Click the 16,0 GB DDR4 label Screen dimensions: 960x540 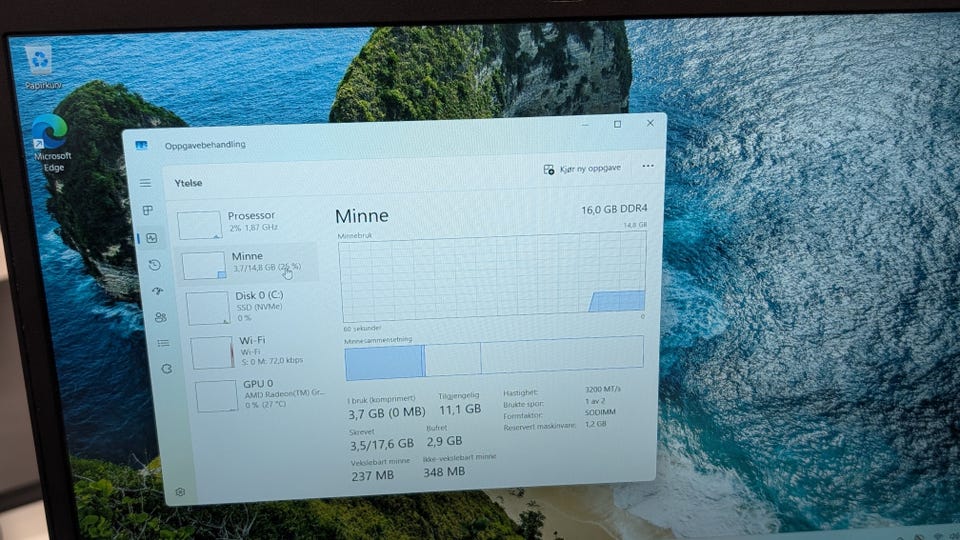(614, 209)
